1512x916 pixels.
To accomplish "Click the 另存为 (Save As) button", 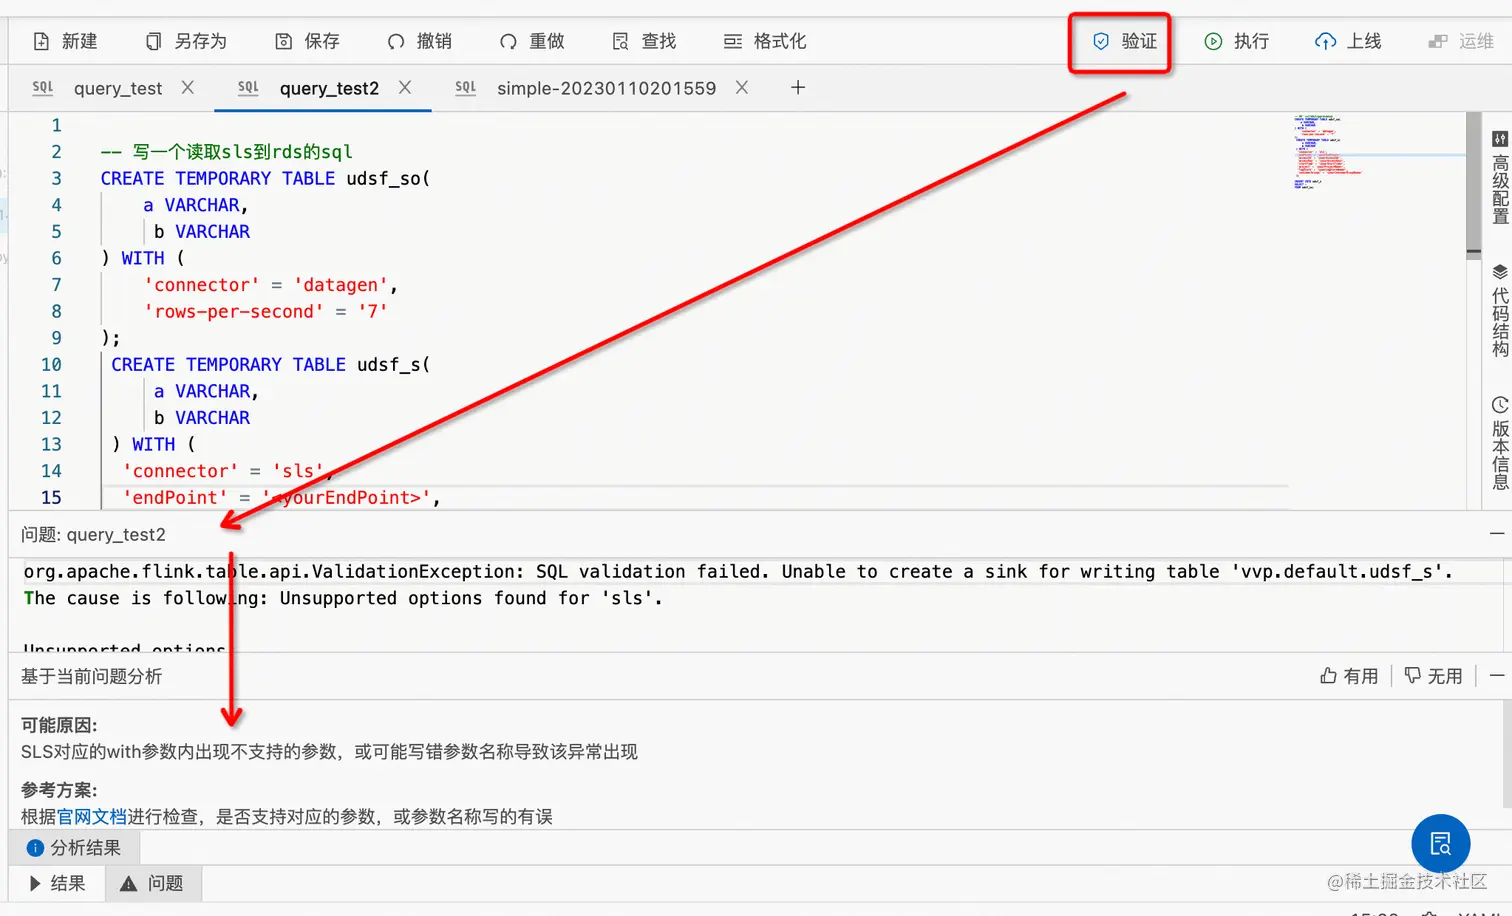I will coord(186,41).
